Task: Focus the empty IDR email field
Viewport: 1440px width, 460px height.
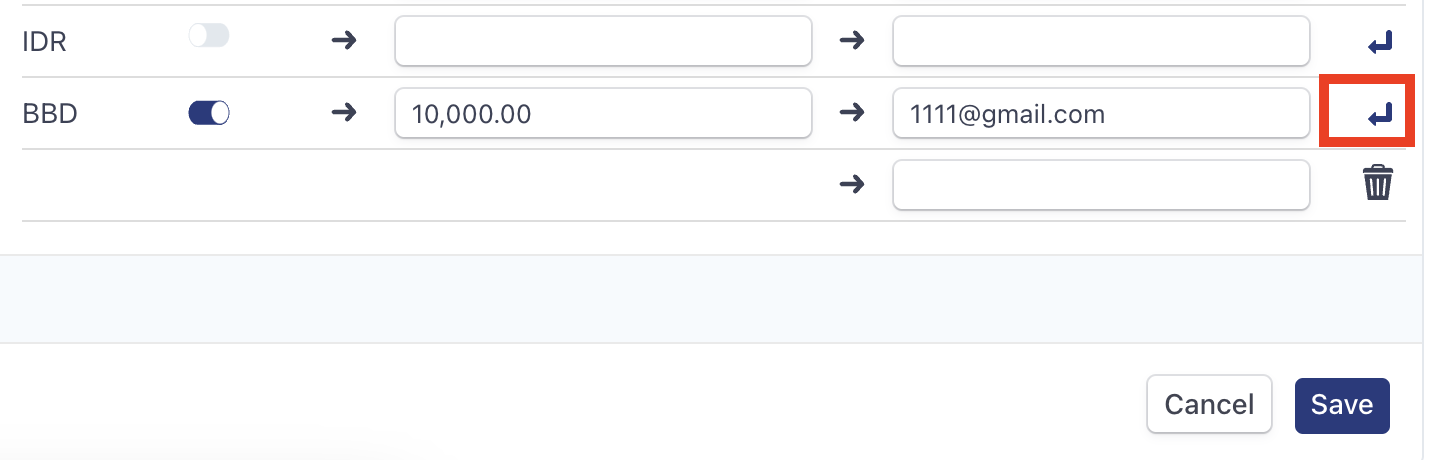Action: (1101, 41)
